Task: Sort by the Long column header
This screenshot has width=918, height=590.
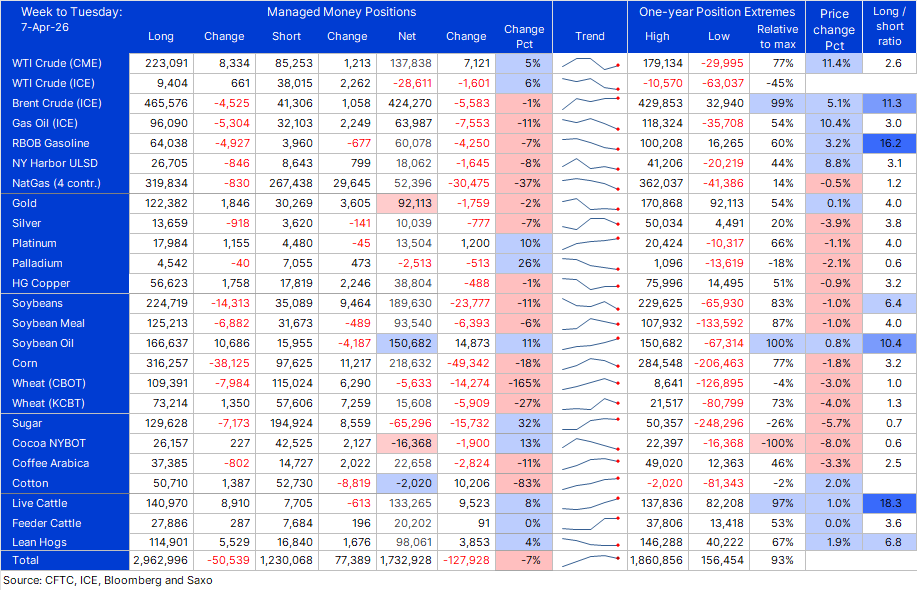Action: (160, 36)
